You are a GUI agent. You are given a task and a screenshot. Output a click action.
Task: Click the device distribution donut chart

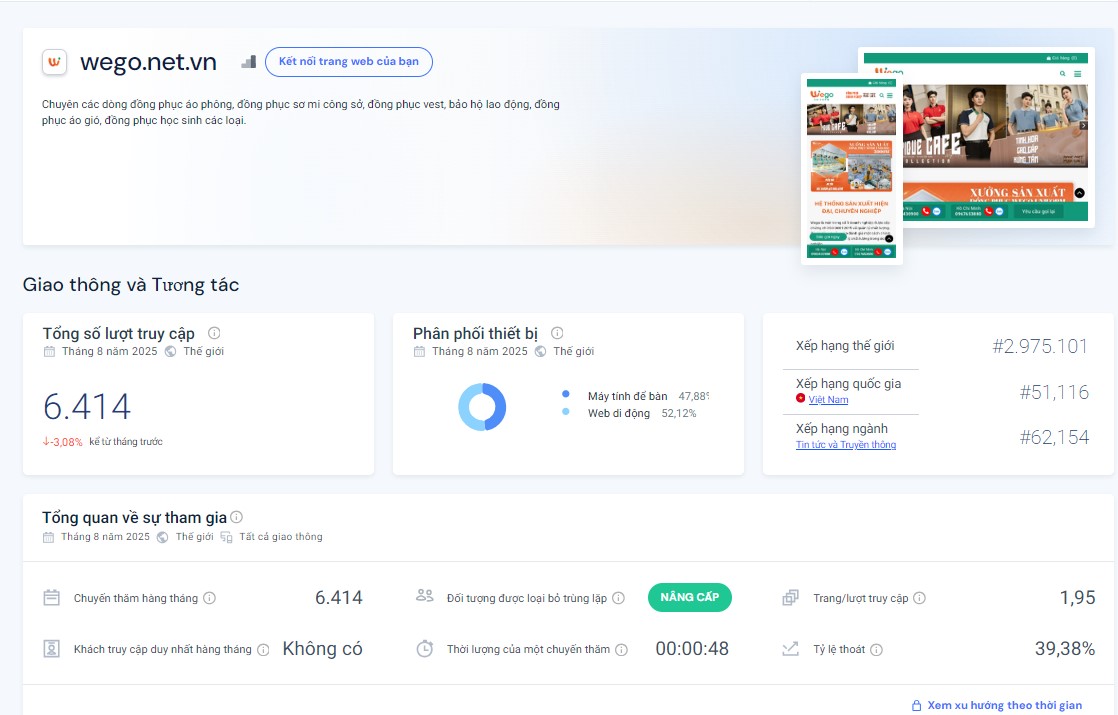click(x=482, y=407)
